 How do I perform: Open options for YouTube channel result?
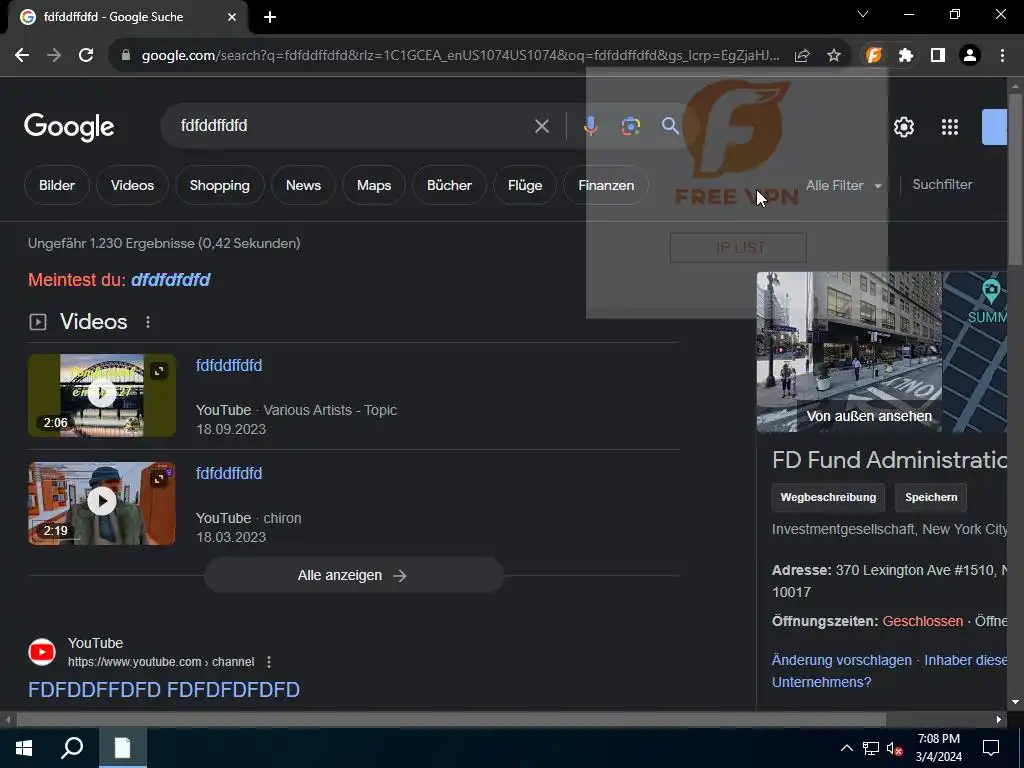click(x=269, y=662)
